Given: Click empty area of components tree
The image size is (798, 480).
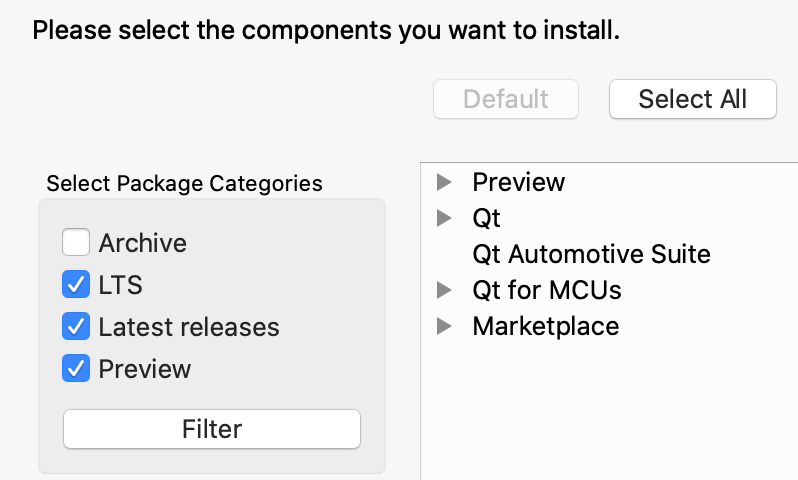Looking at the screenshot, I should pyautogui.click(x=610, y=420).
